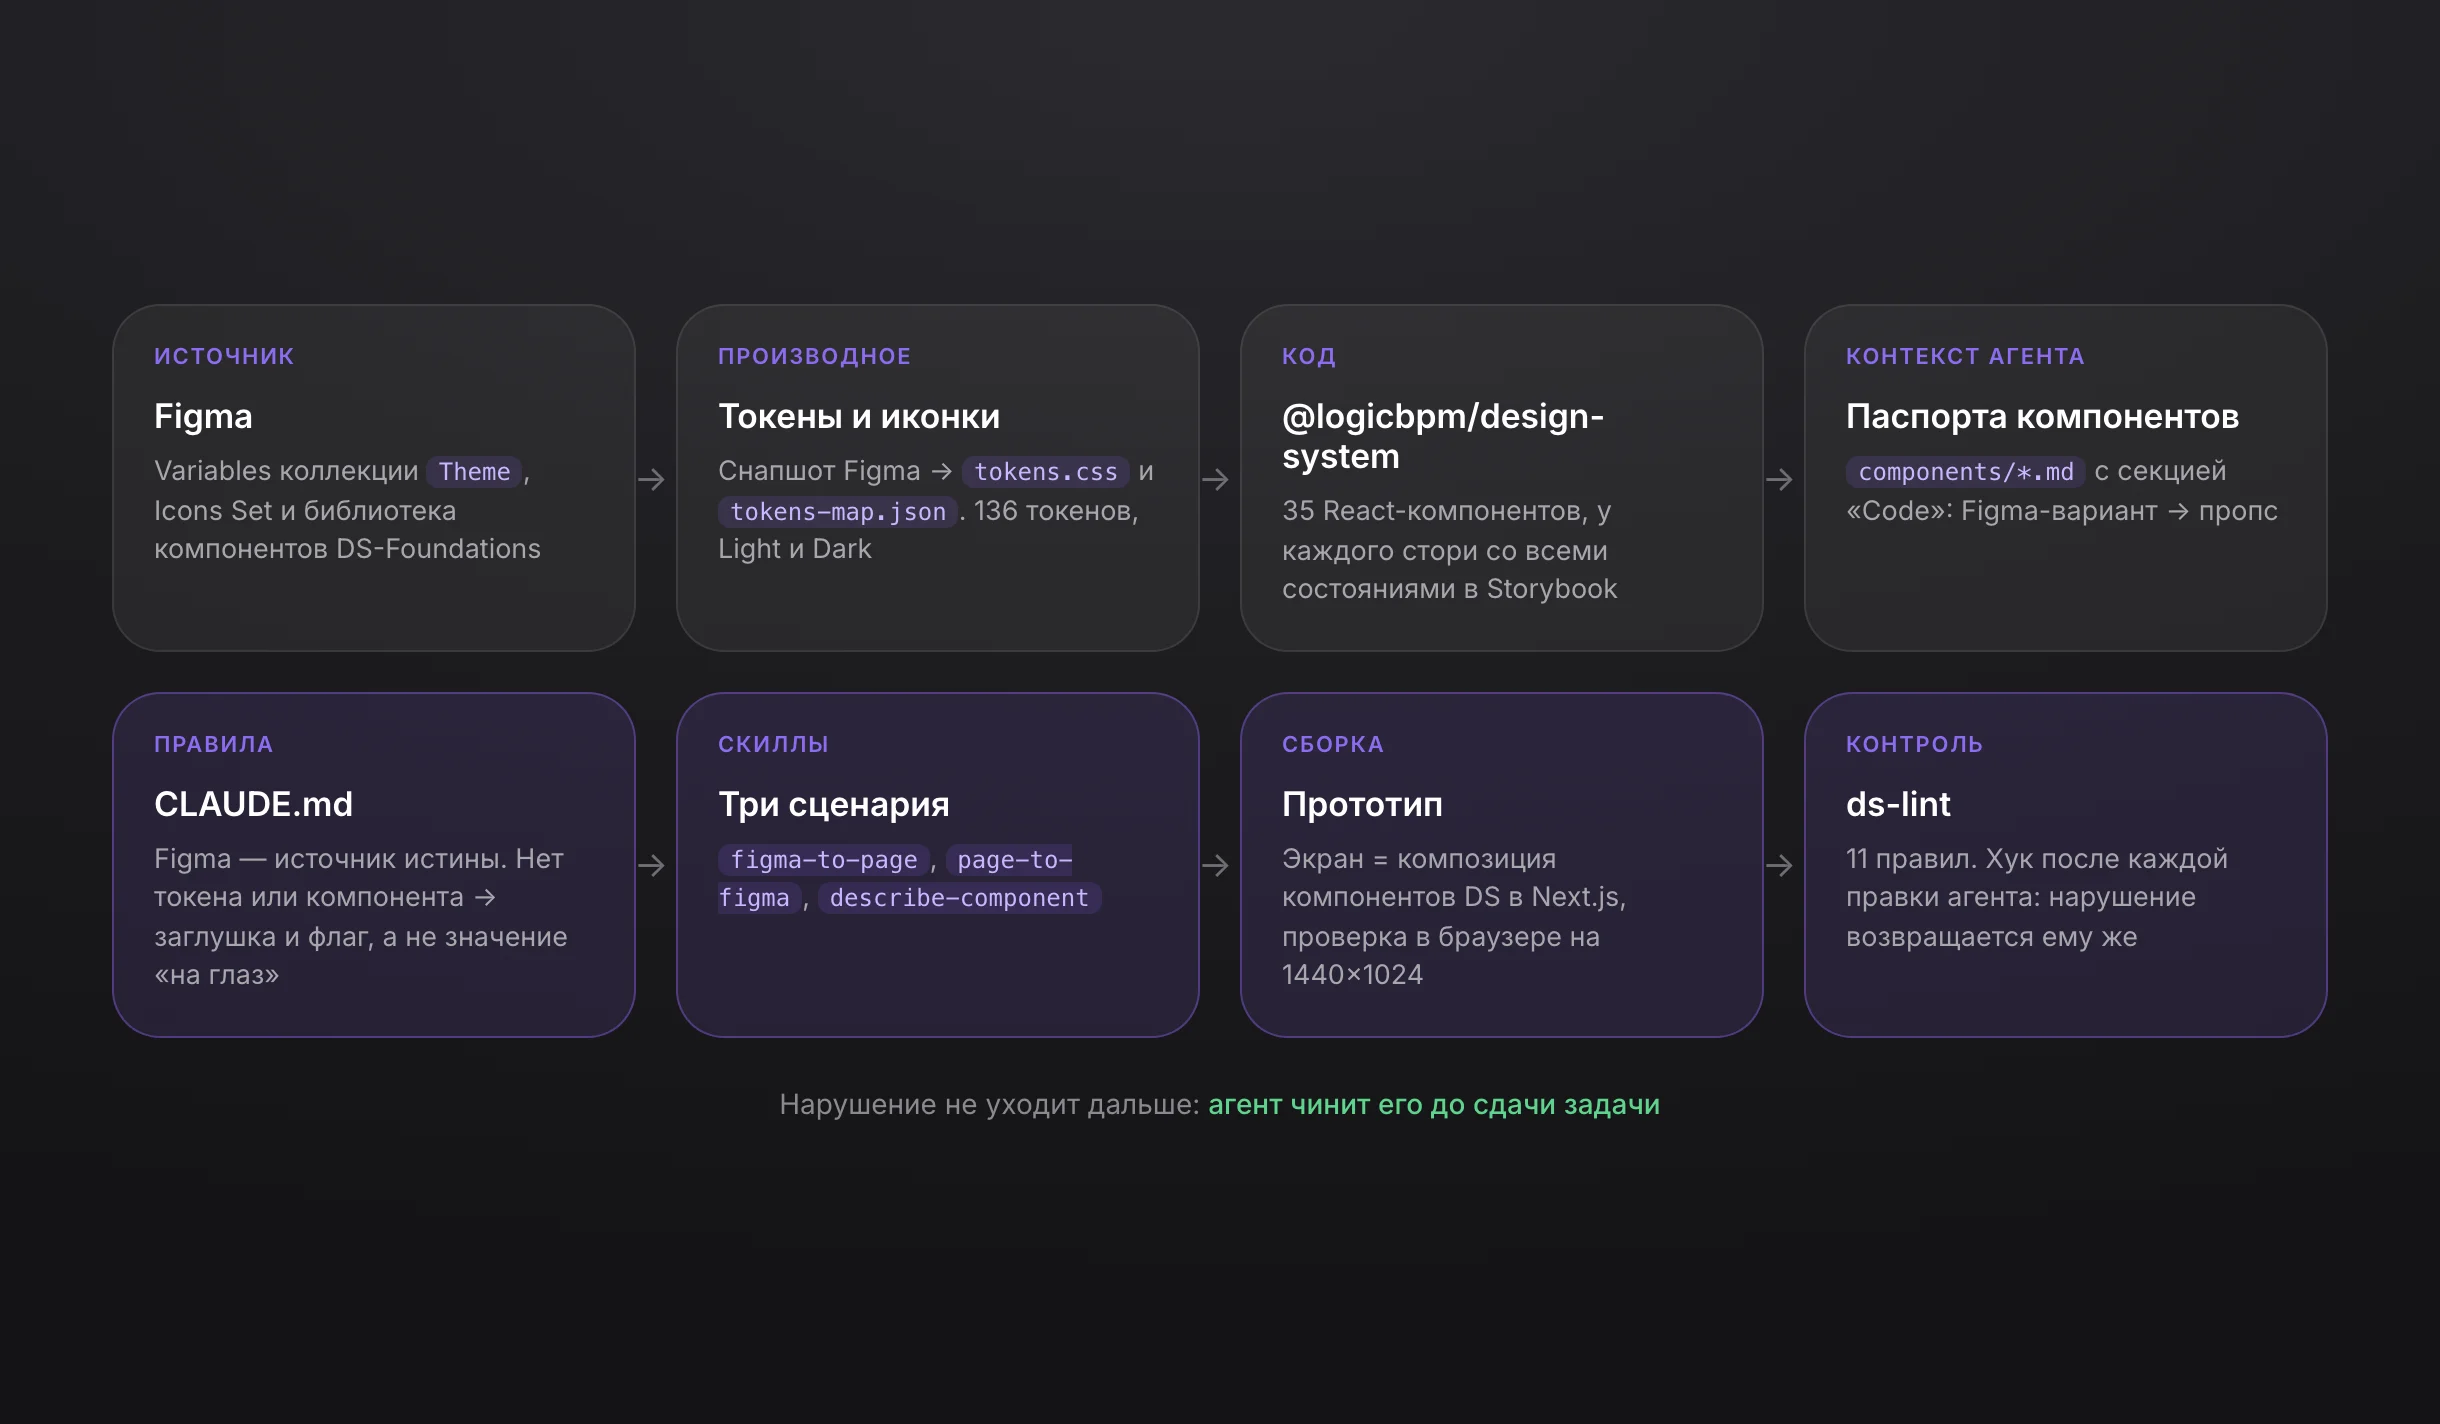2440x1424 pixels.
Task: Select the Токены и иконки heading
Action: tap(859, 416)
